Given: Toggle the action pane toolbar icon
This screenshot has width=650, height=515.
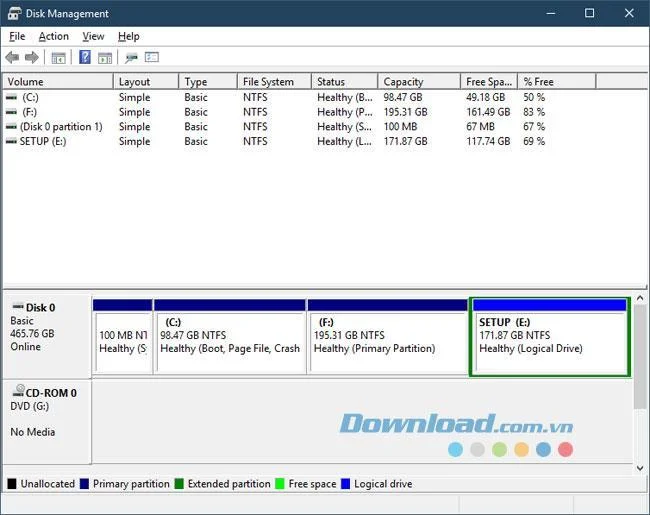Looking at the screenshot, I should [105, 58].
